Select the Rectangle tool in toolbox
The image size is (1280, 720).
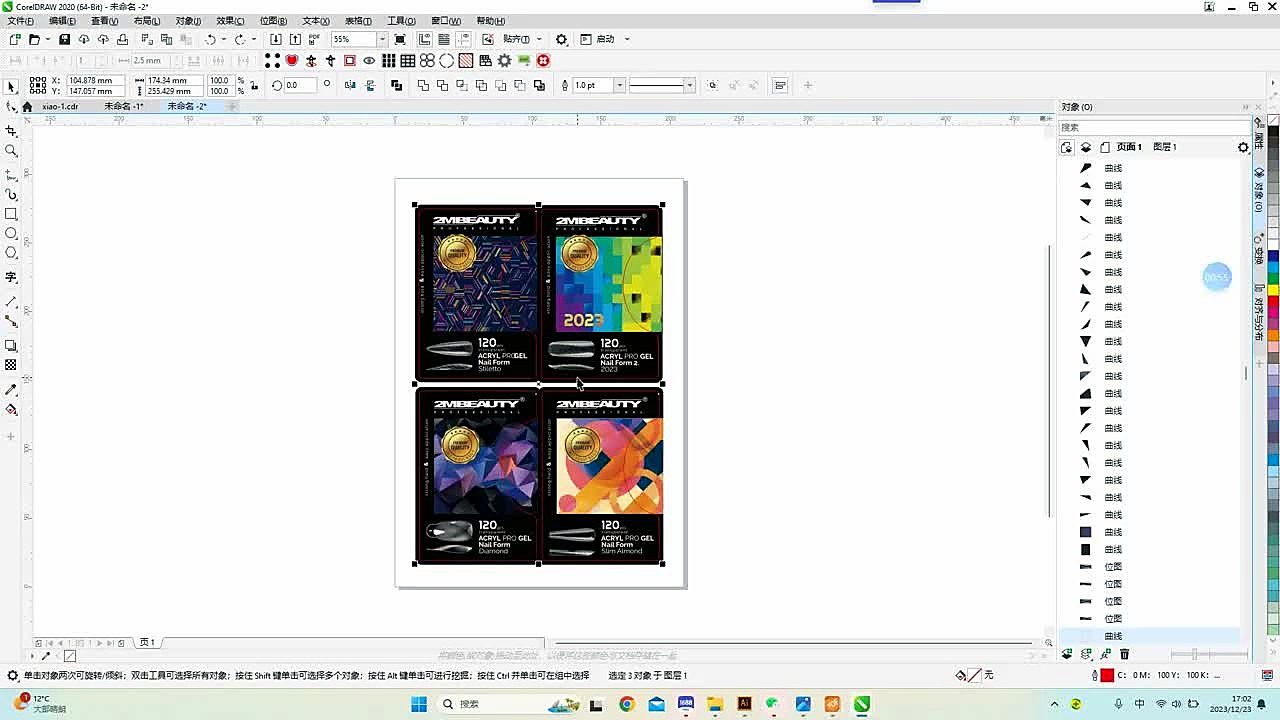(11, 214)
